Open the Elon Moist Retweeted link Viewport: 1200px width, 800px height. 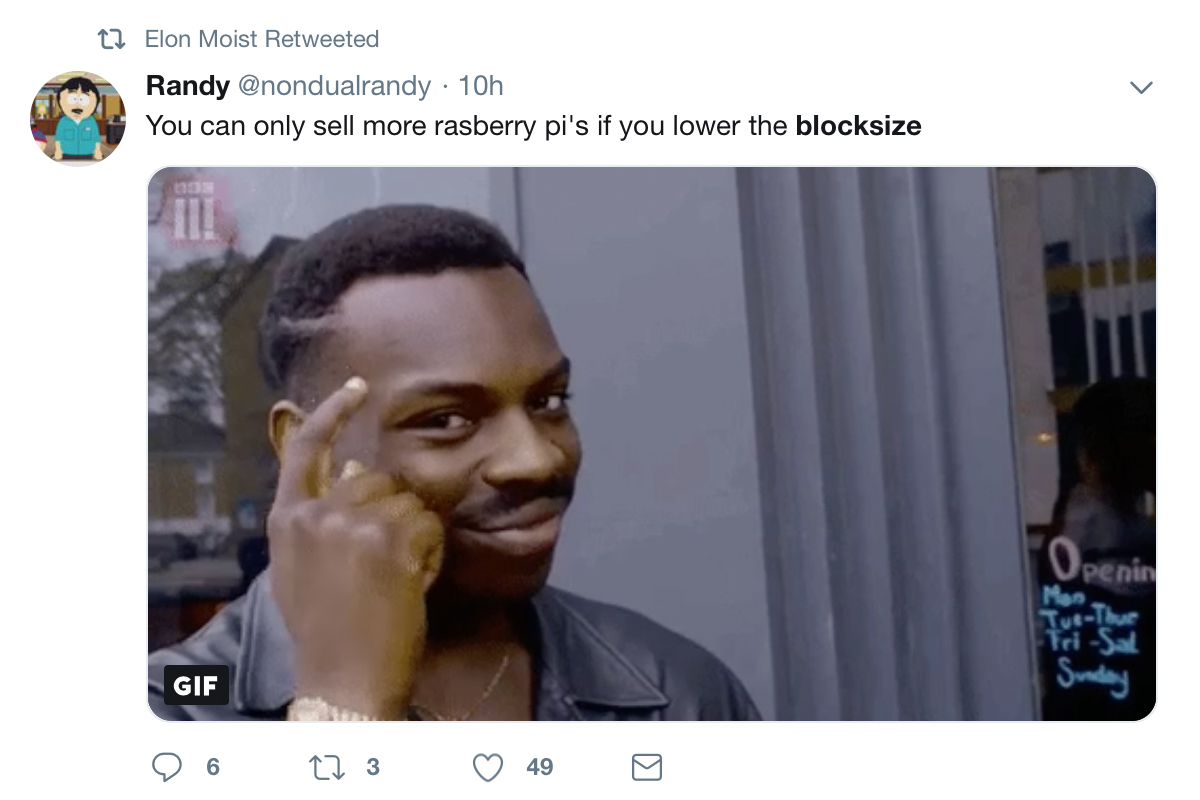click(262, 40)
